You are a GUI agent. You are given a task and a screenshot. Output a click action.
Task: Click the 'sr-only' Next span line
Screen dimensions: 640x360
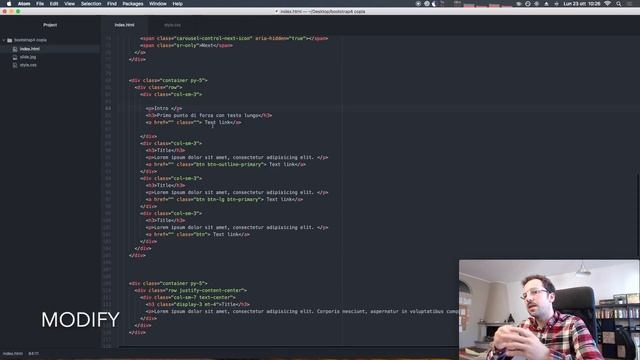tap(186, 45)
